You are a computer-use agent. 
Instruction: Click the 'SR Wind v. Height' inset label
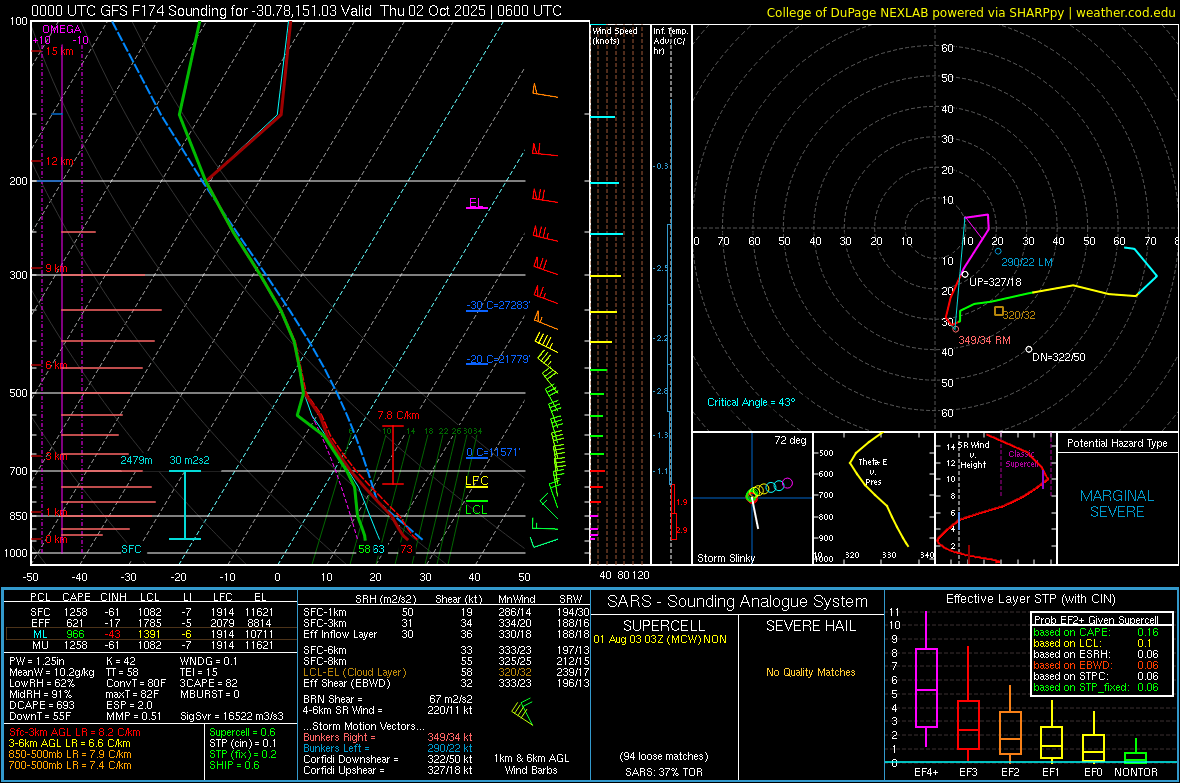(x=973, y=455)
